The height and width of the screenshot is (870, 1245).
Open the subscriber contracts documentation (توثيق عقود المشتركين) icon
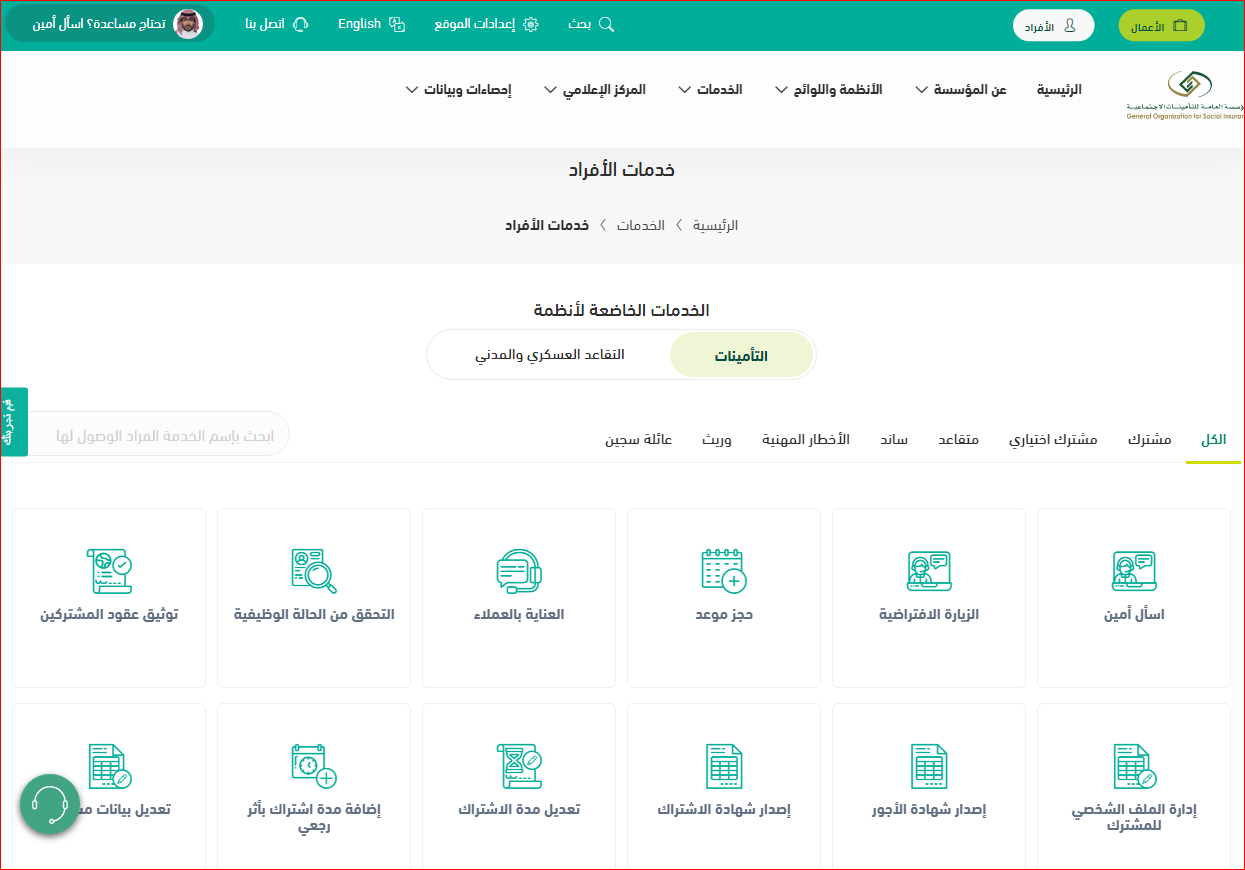109,571
